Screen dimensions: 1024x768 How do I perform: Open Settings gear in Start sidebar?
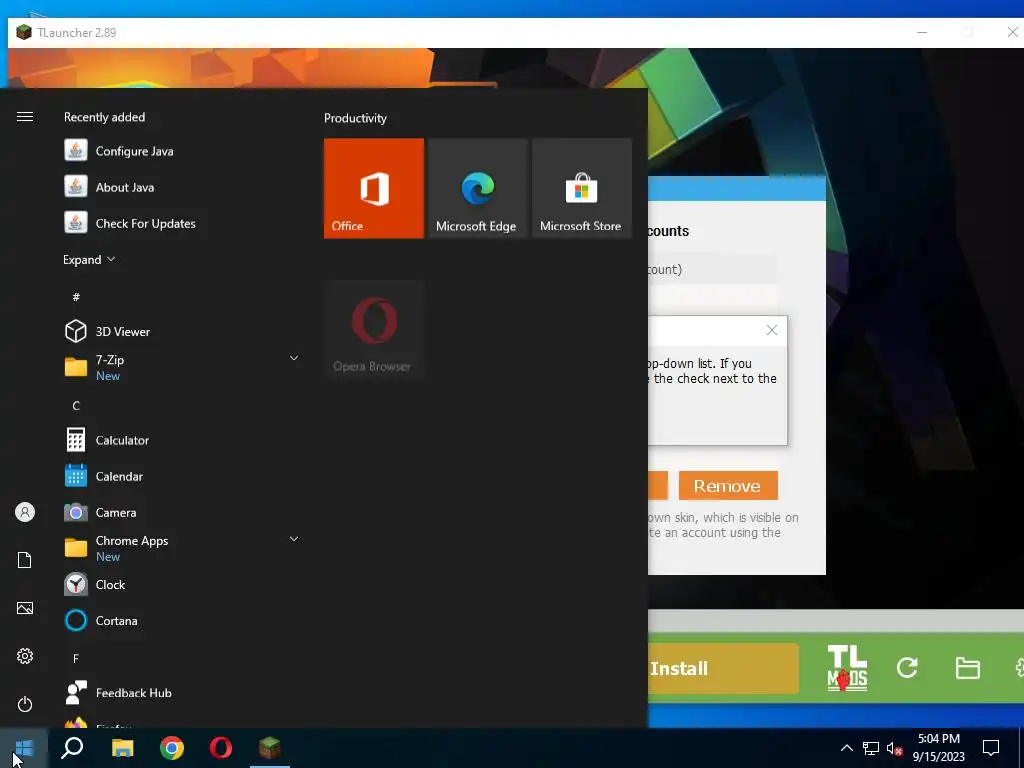click(x=25, y=656)
